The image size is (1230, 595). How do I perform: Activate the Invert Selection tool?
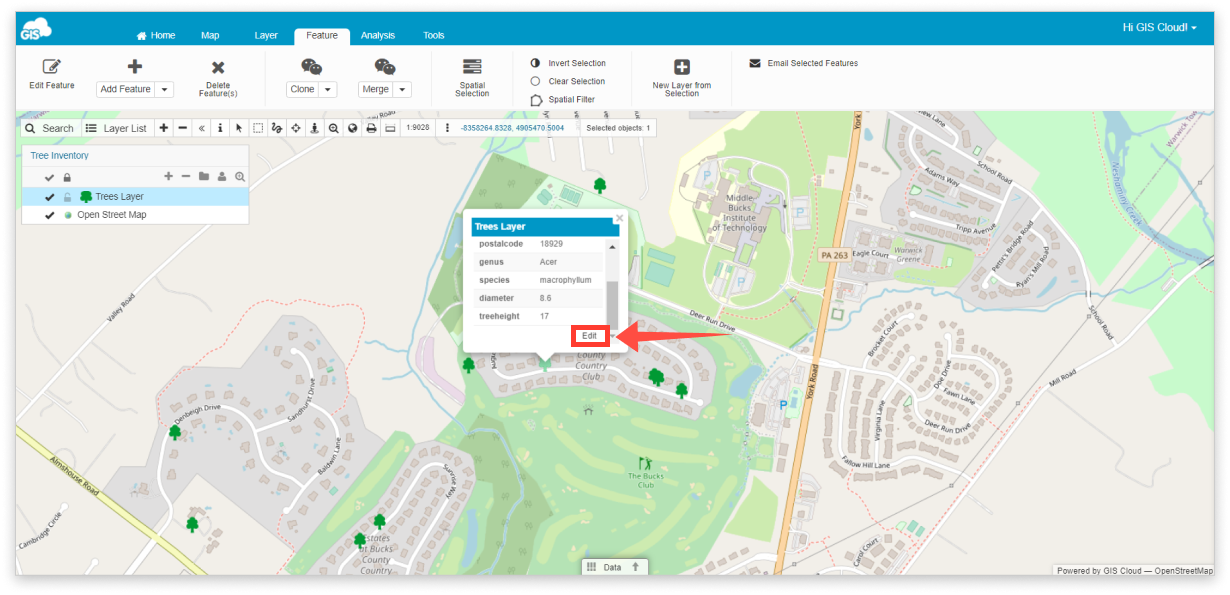[x=539, y=62]
